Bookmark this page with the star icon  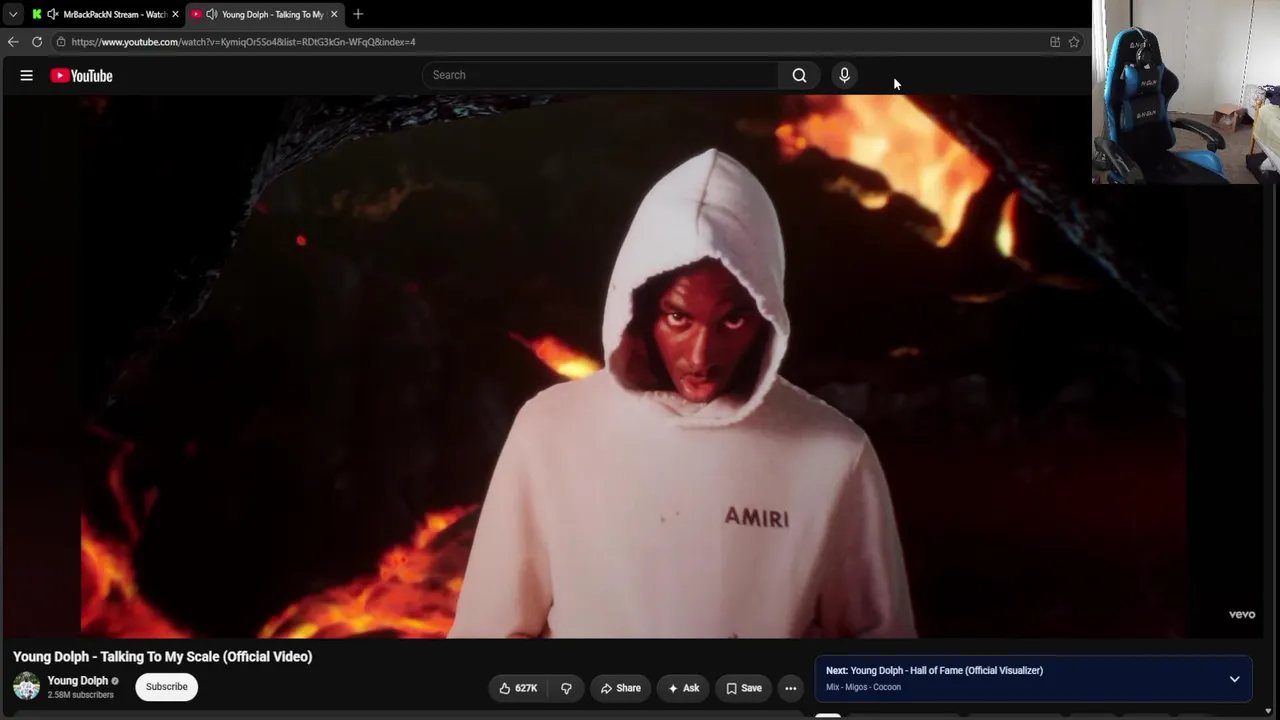coord(1074,42)
